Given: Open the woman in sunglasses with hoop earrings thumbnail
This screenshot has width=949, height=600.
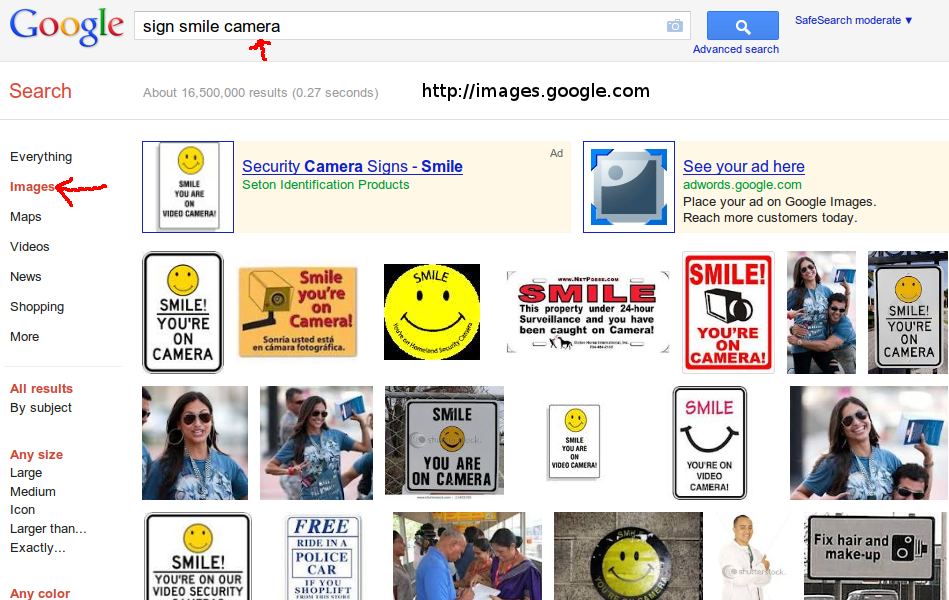Looking at the screenshot, I should point(195,443).
